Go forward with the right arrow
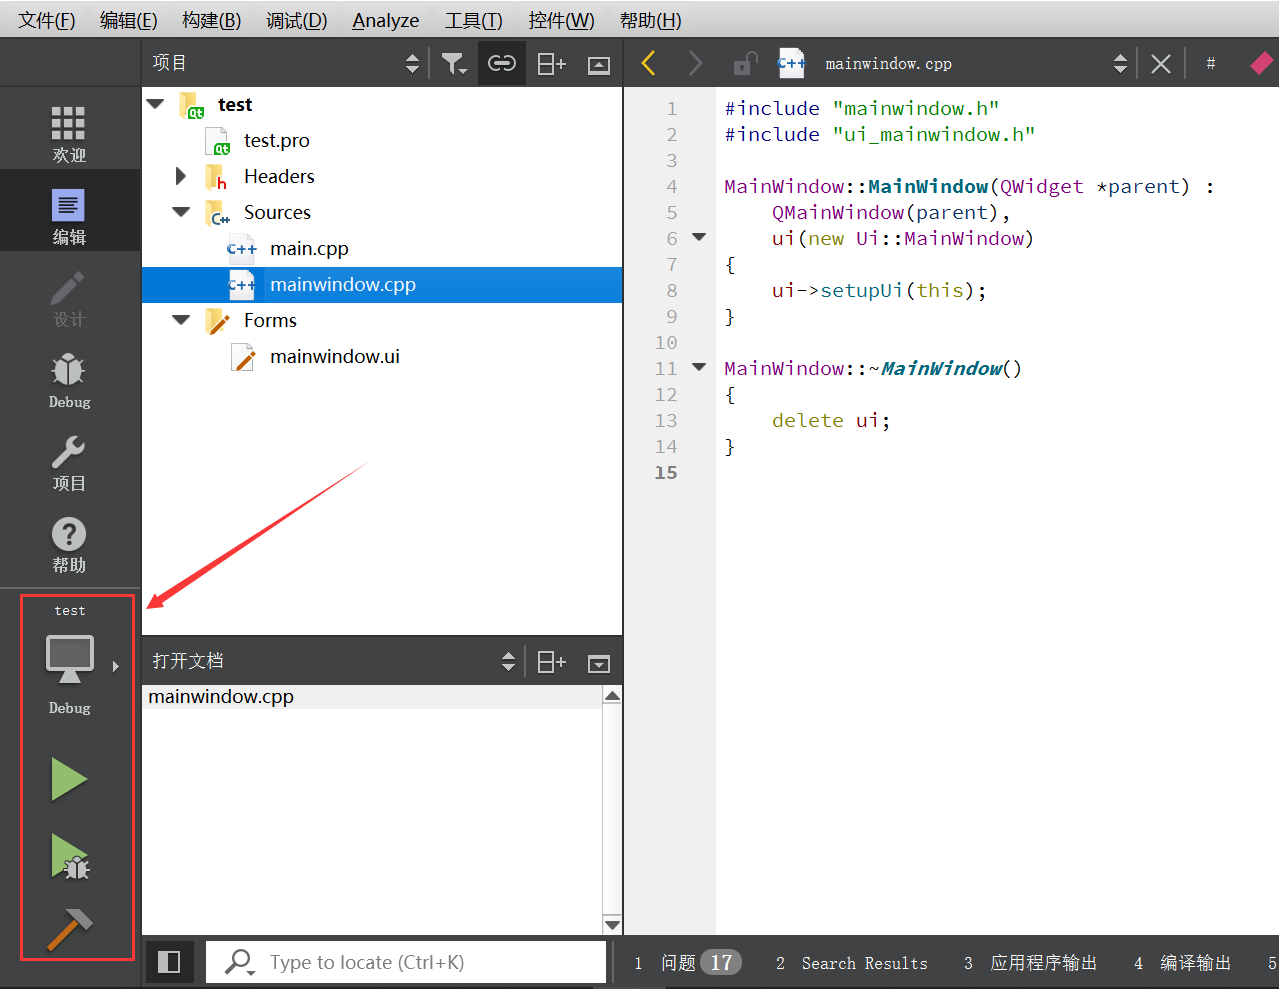 click(x=696, y=64)
